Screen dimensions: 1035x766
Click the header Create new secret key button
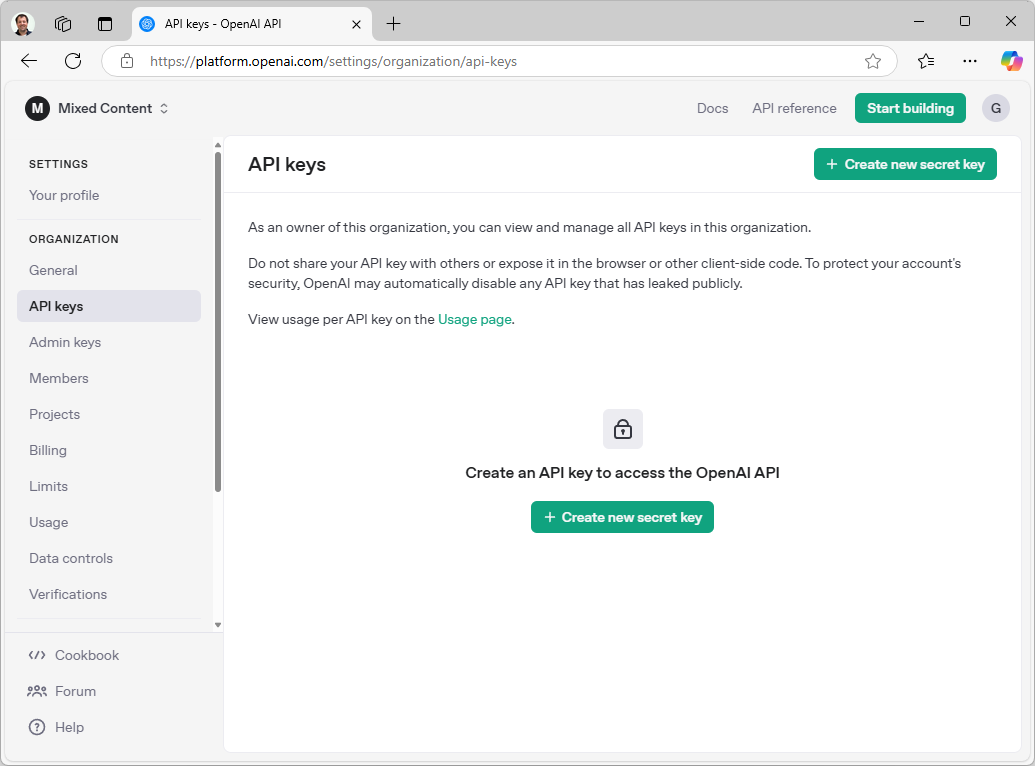click(905, 164)
